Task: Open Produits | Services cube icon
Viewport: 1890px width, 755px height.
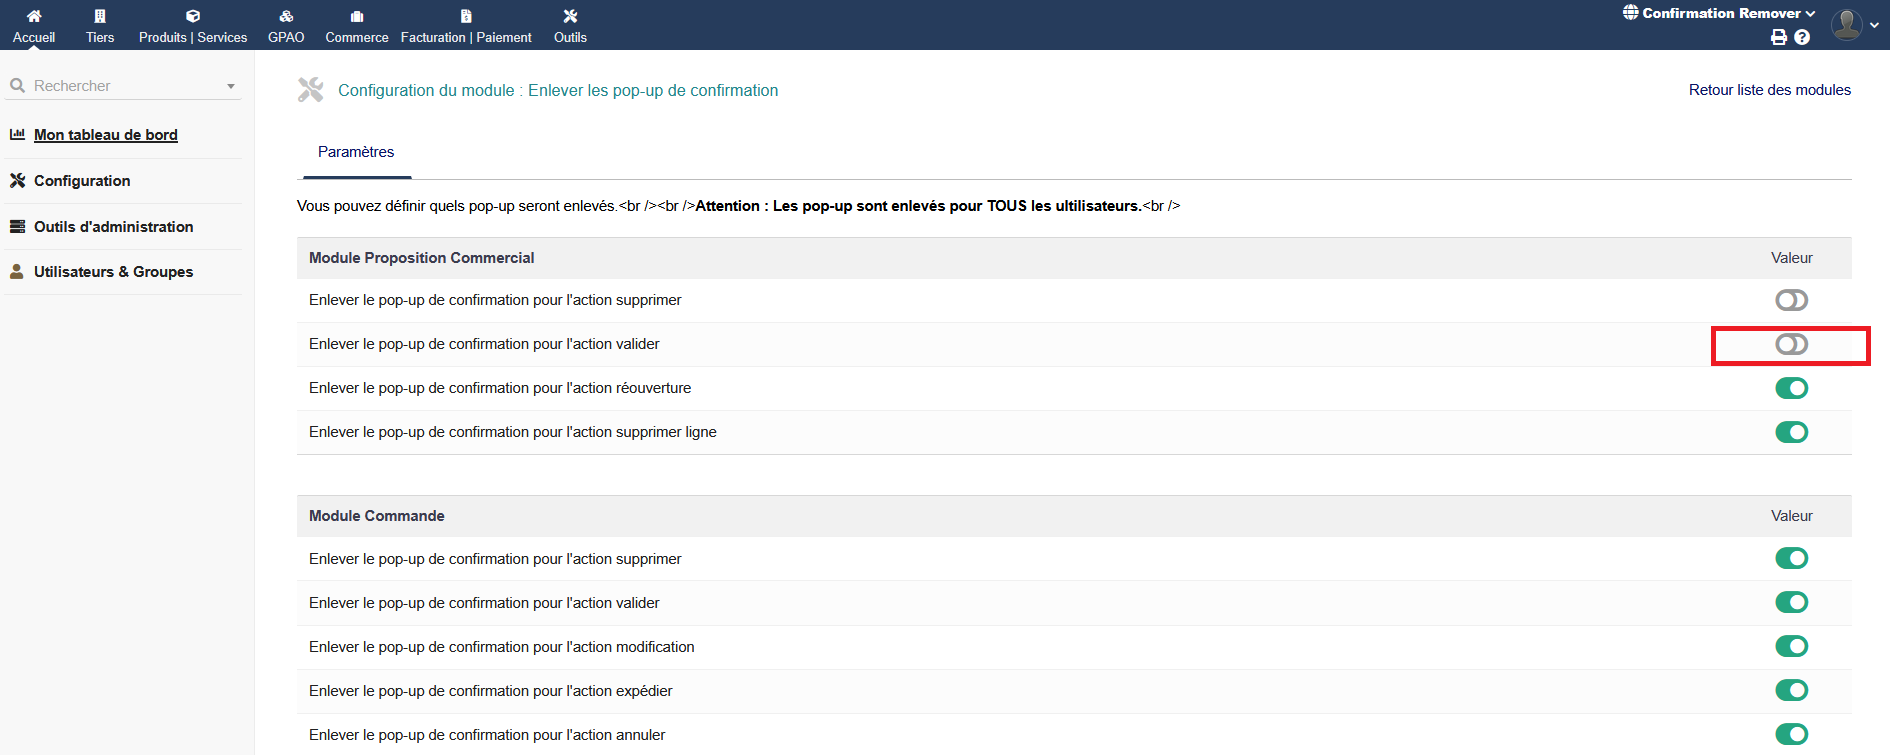Action: 193,16
